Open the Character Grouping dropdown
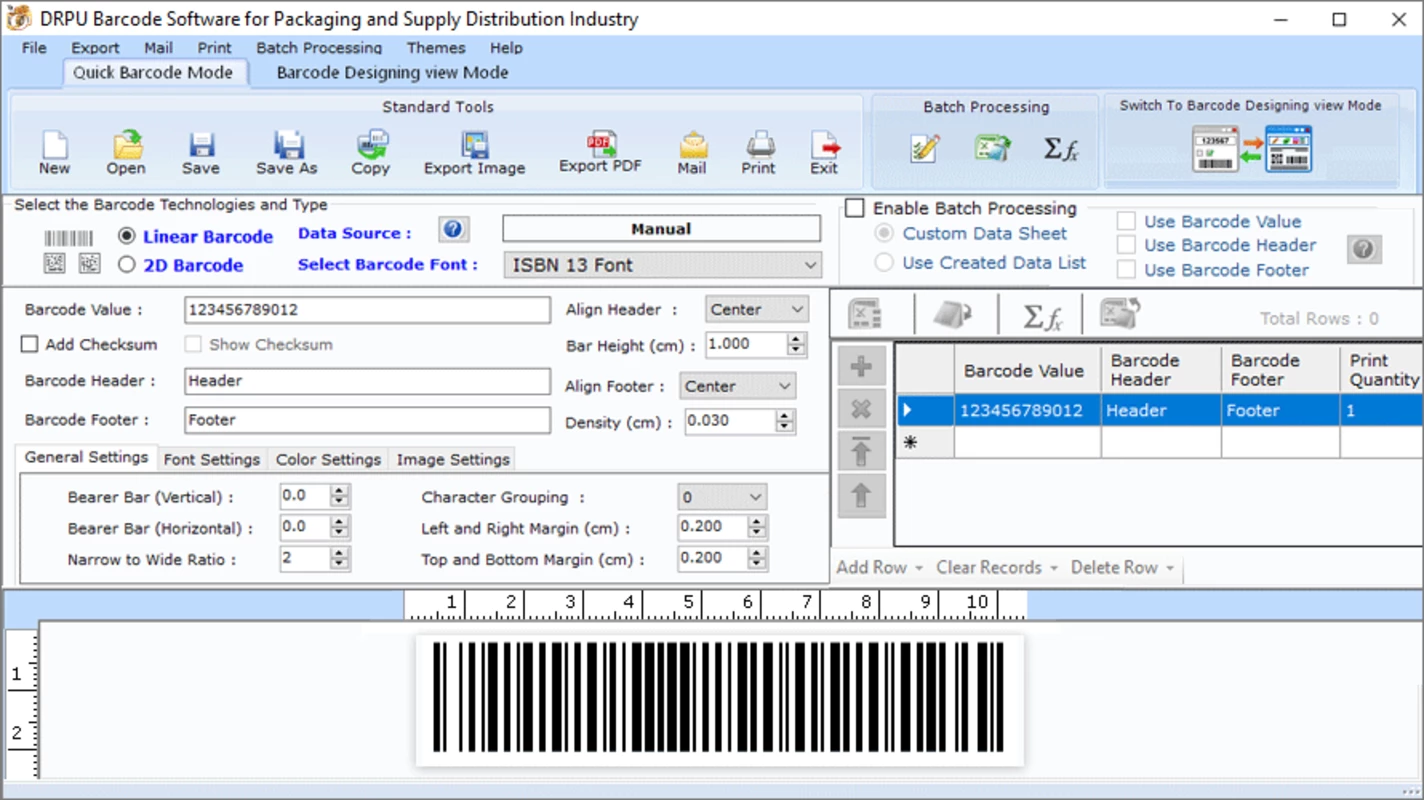 pyautogui.click(x=722, y=496)
